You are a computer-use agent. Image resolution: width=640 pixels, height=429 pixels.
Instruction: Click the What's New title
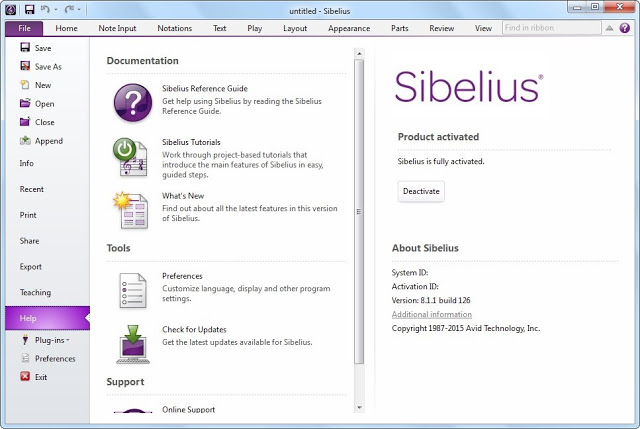click(x=183, y=196)
